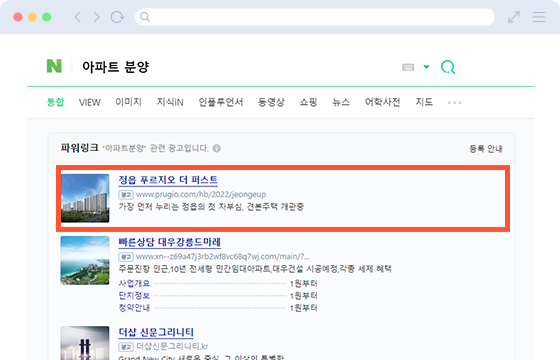Viewport: 560px width, 360px height.
Task: Click the 1원부터 price beside 단지정보
Action: click(x=304, y=296)
